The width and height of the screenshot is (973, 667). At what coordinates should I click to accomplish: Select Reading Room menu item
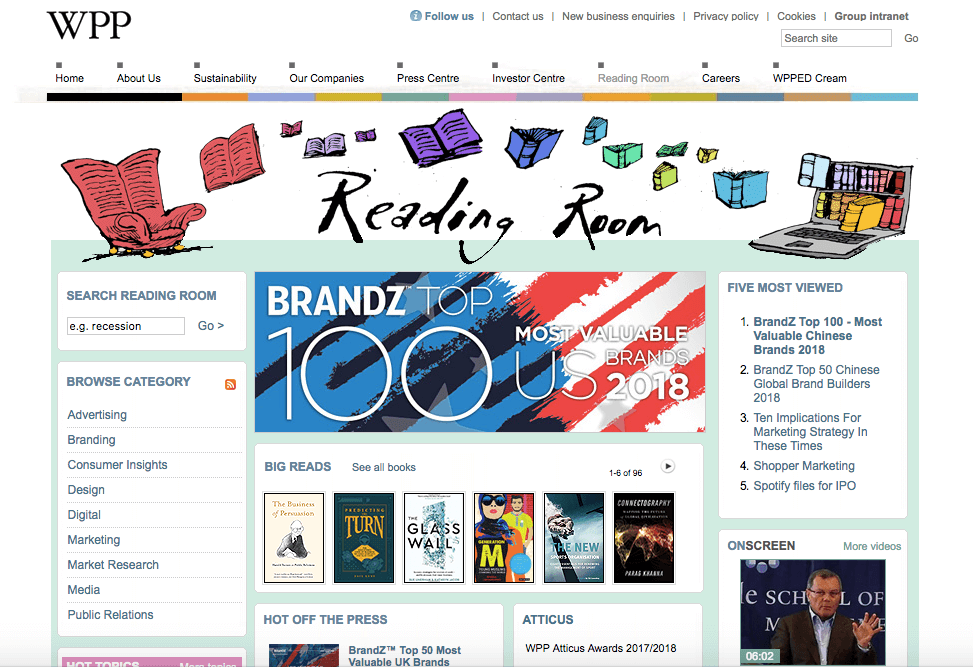(634, 78)
